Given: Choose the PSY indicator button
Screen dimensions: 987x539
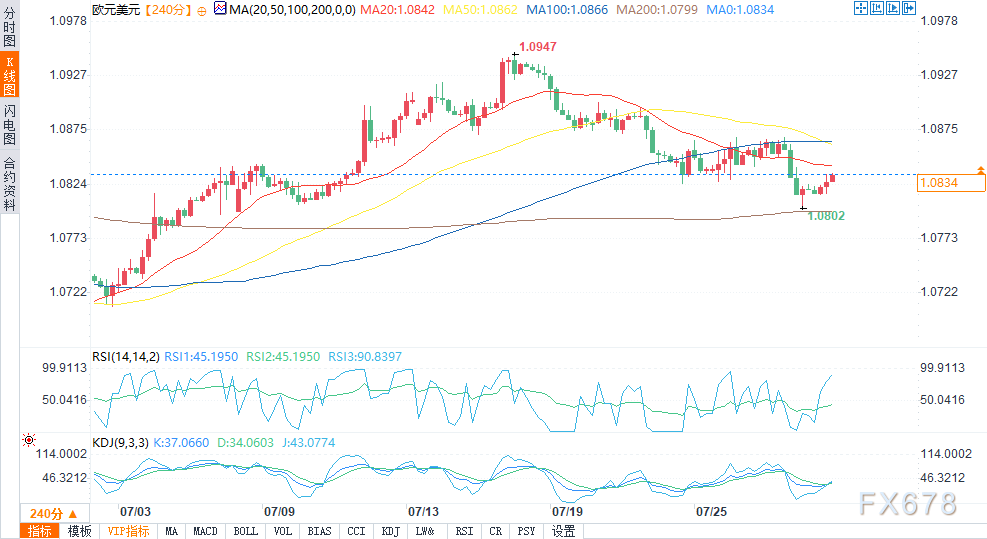Looking at the screenshot, I should click(x=526, y=531).
